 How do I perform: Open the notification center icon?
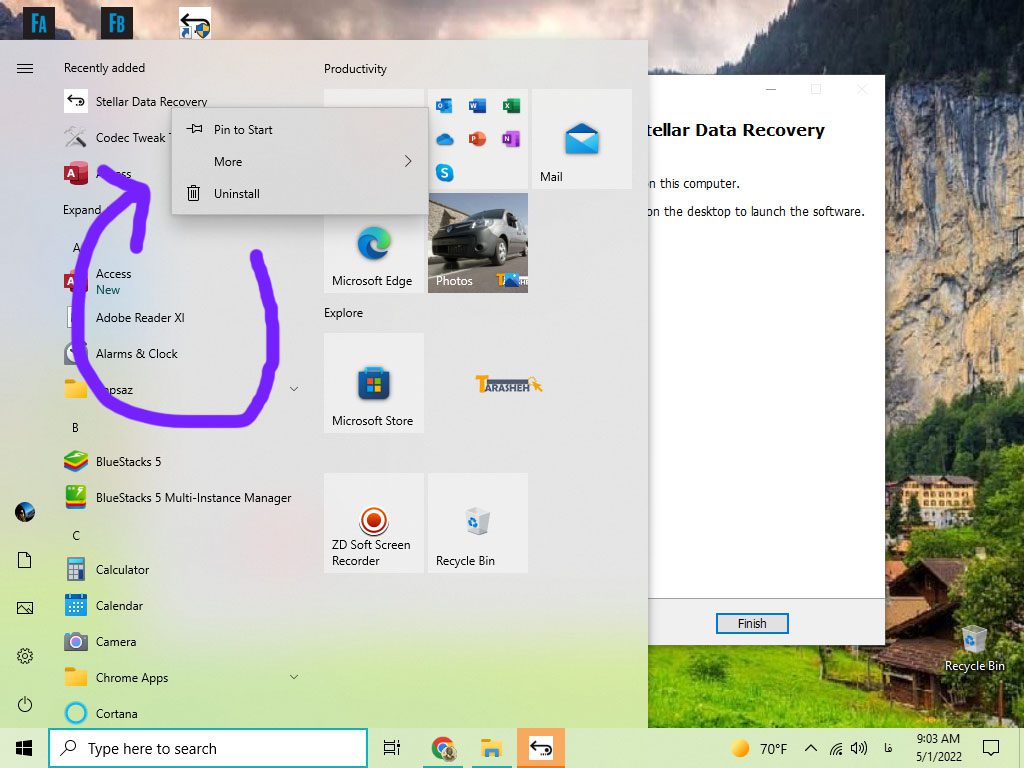pos(991,748)
